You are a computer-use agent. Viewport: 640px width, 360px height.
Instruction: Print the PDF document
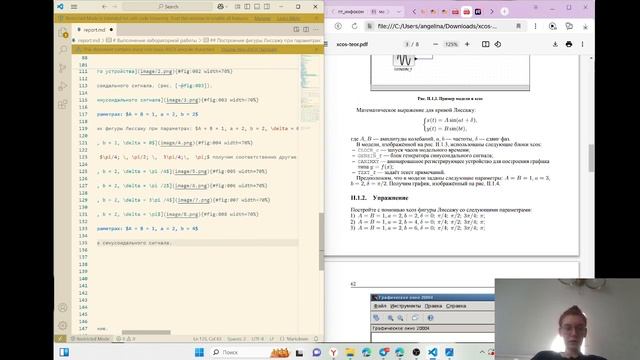point(569,44)
